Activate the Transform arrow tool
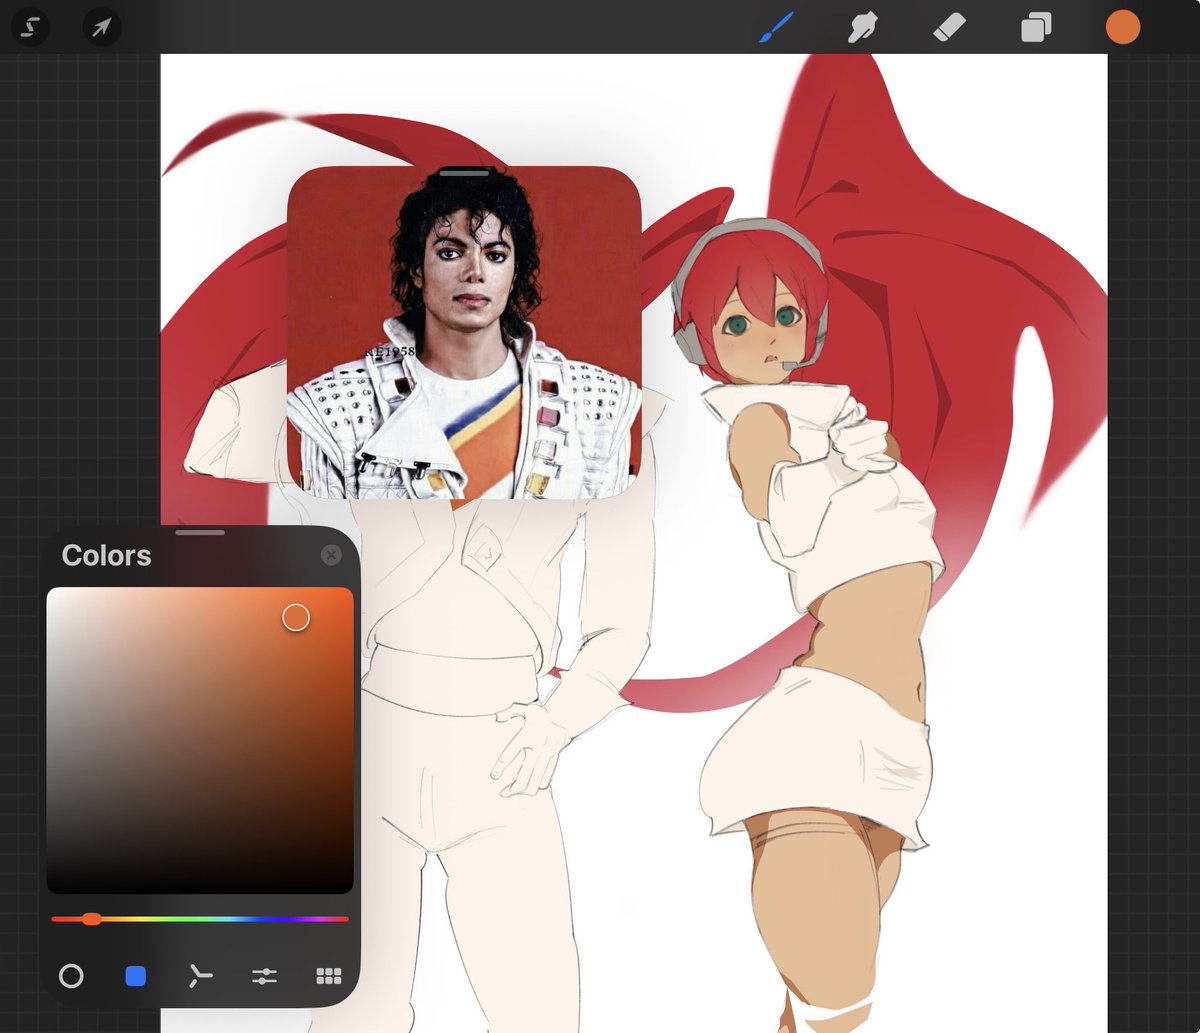This screenshot has width=1200, height=1033. point(101,27)
